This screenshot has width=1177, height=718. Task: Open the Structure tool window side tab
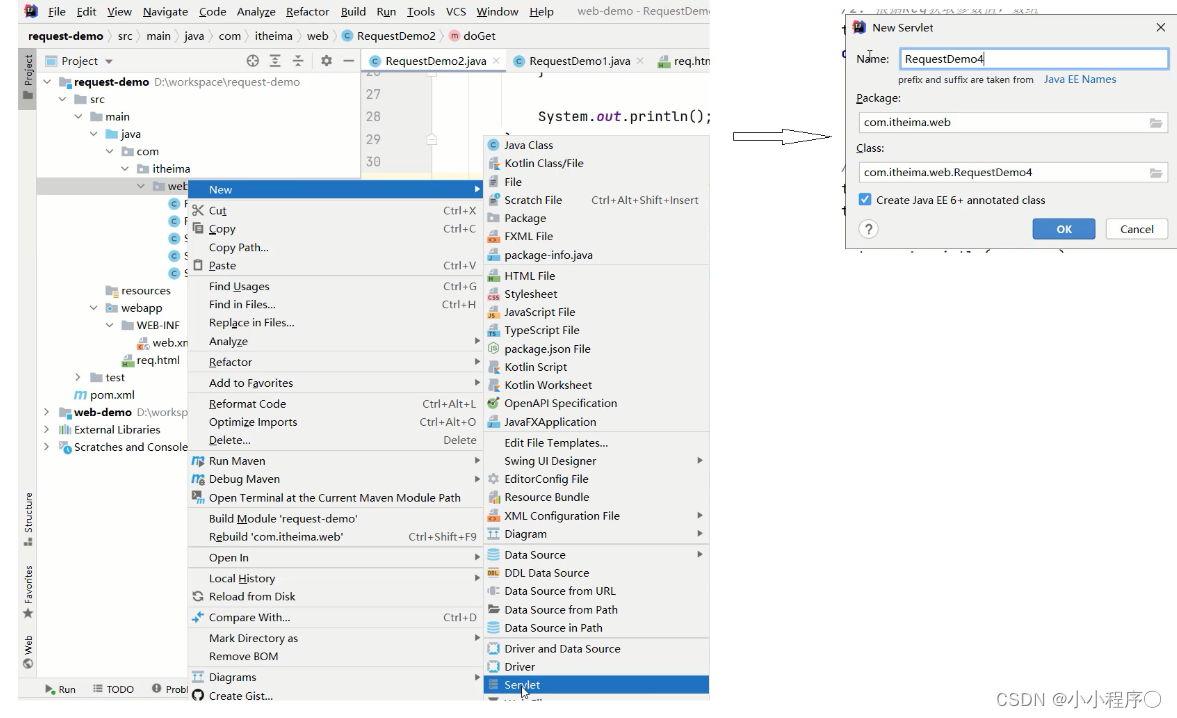pyautogui.click(x=28, y=519)
